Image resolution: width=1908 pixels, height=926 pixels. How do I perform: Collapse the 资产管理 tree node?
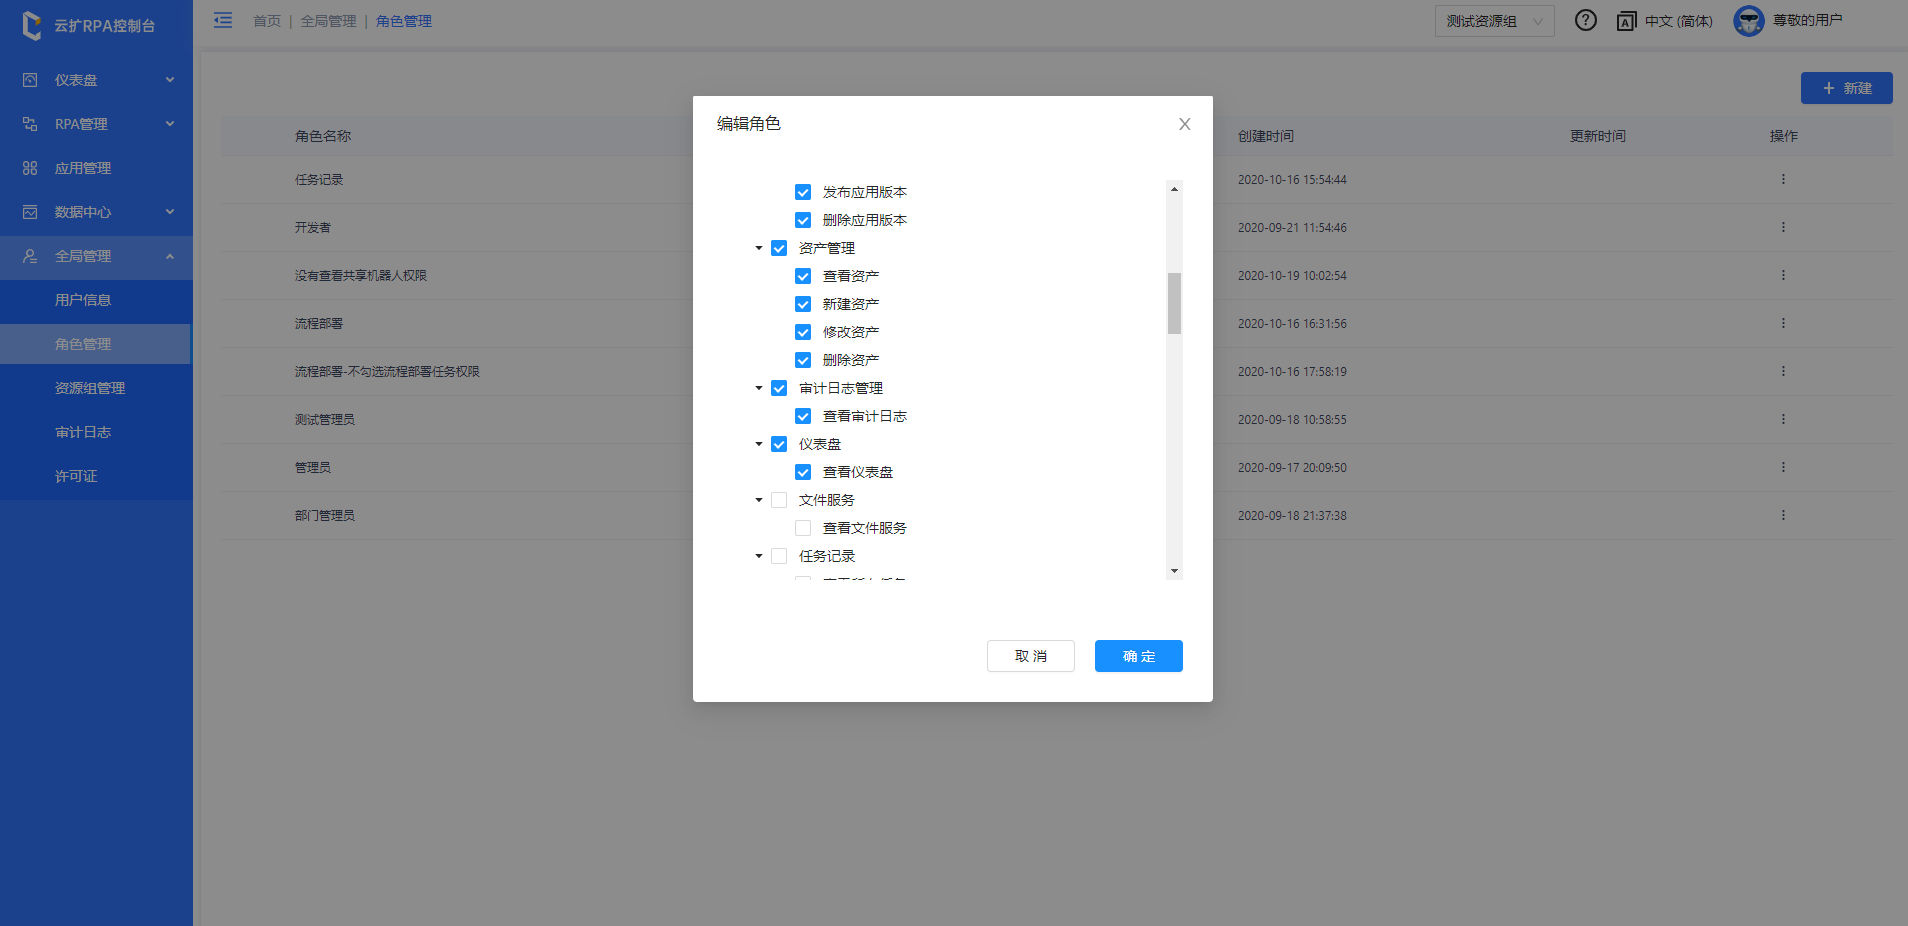click(759, 248)
